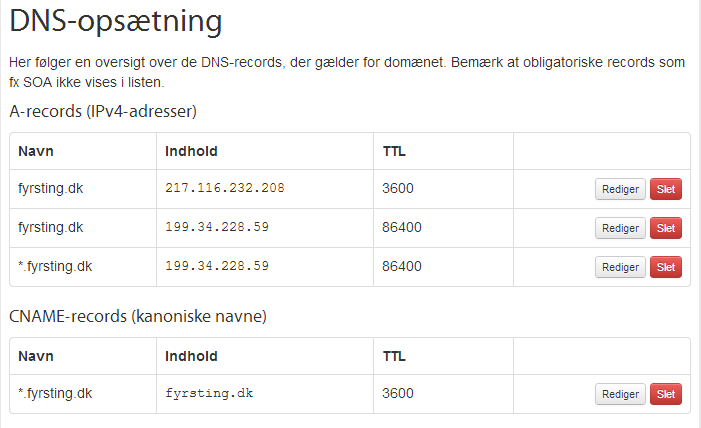The height and width of the screenshot is (428, 701).
Task: Click the *.fyrsting.dk name in the A-records table
Action: tap(55, 266)
